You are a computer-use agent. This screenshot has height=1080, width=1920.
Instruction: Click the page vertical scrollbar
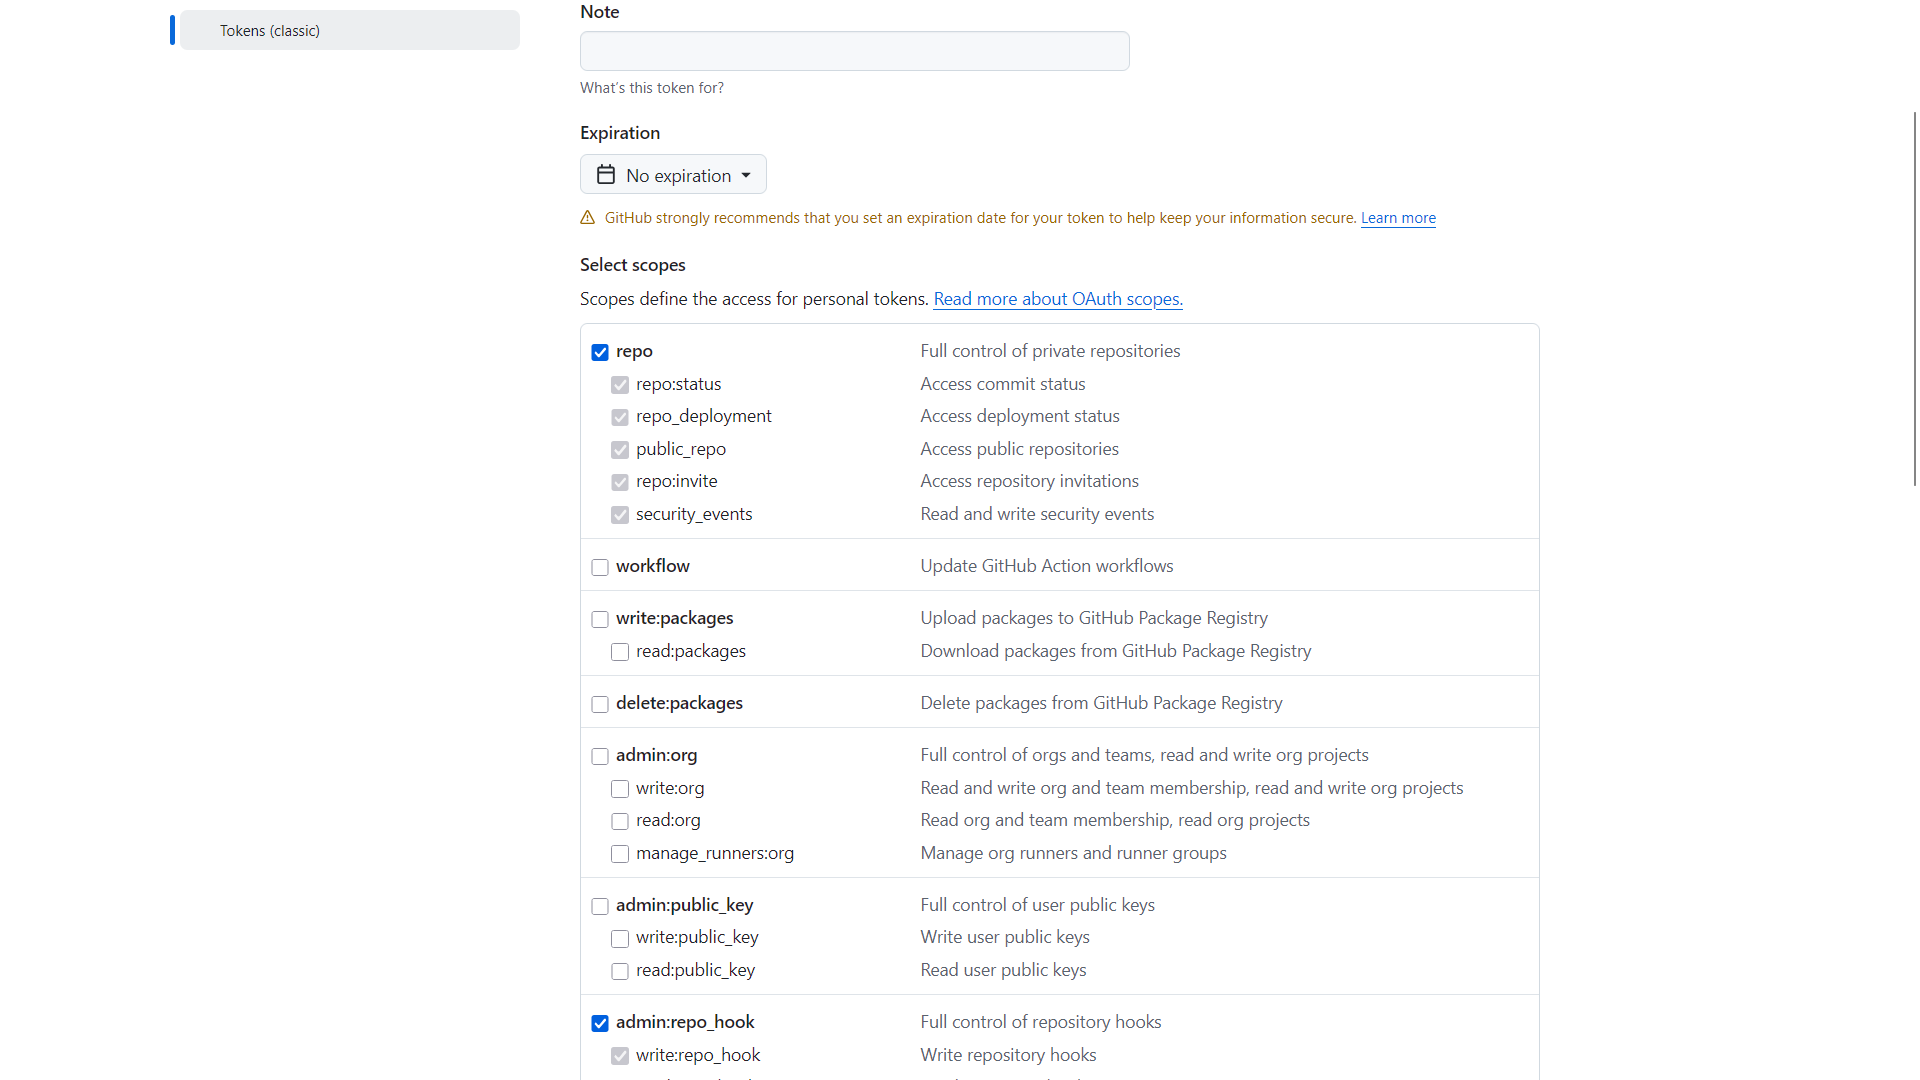(x=1914, y=300)
